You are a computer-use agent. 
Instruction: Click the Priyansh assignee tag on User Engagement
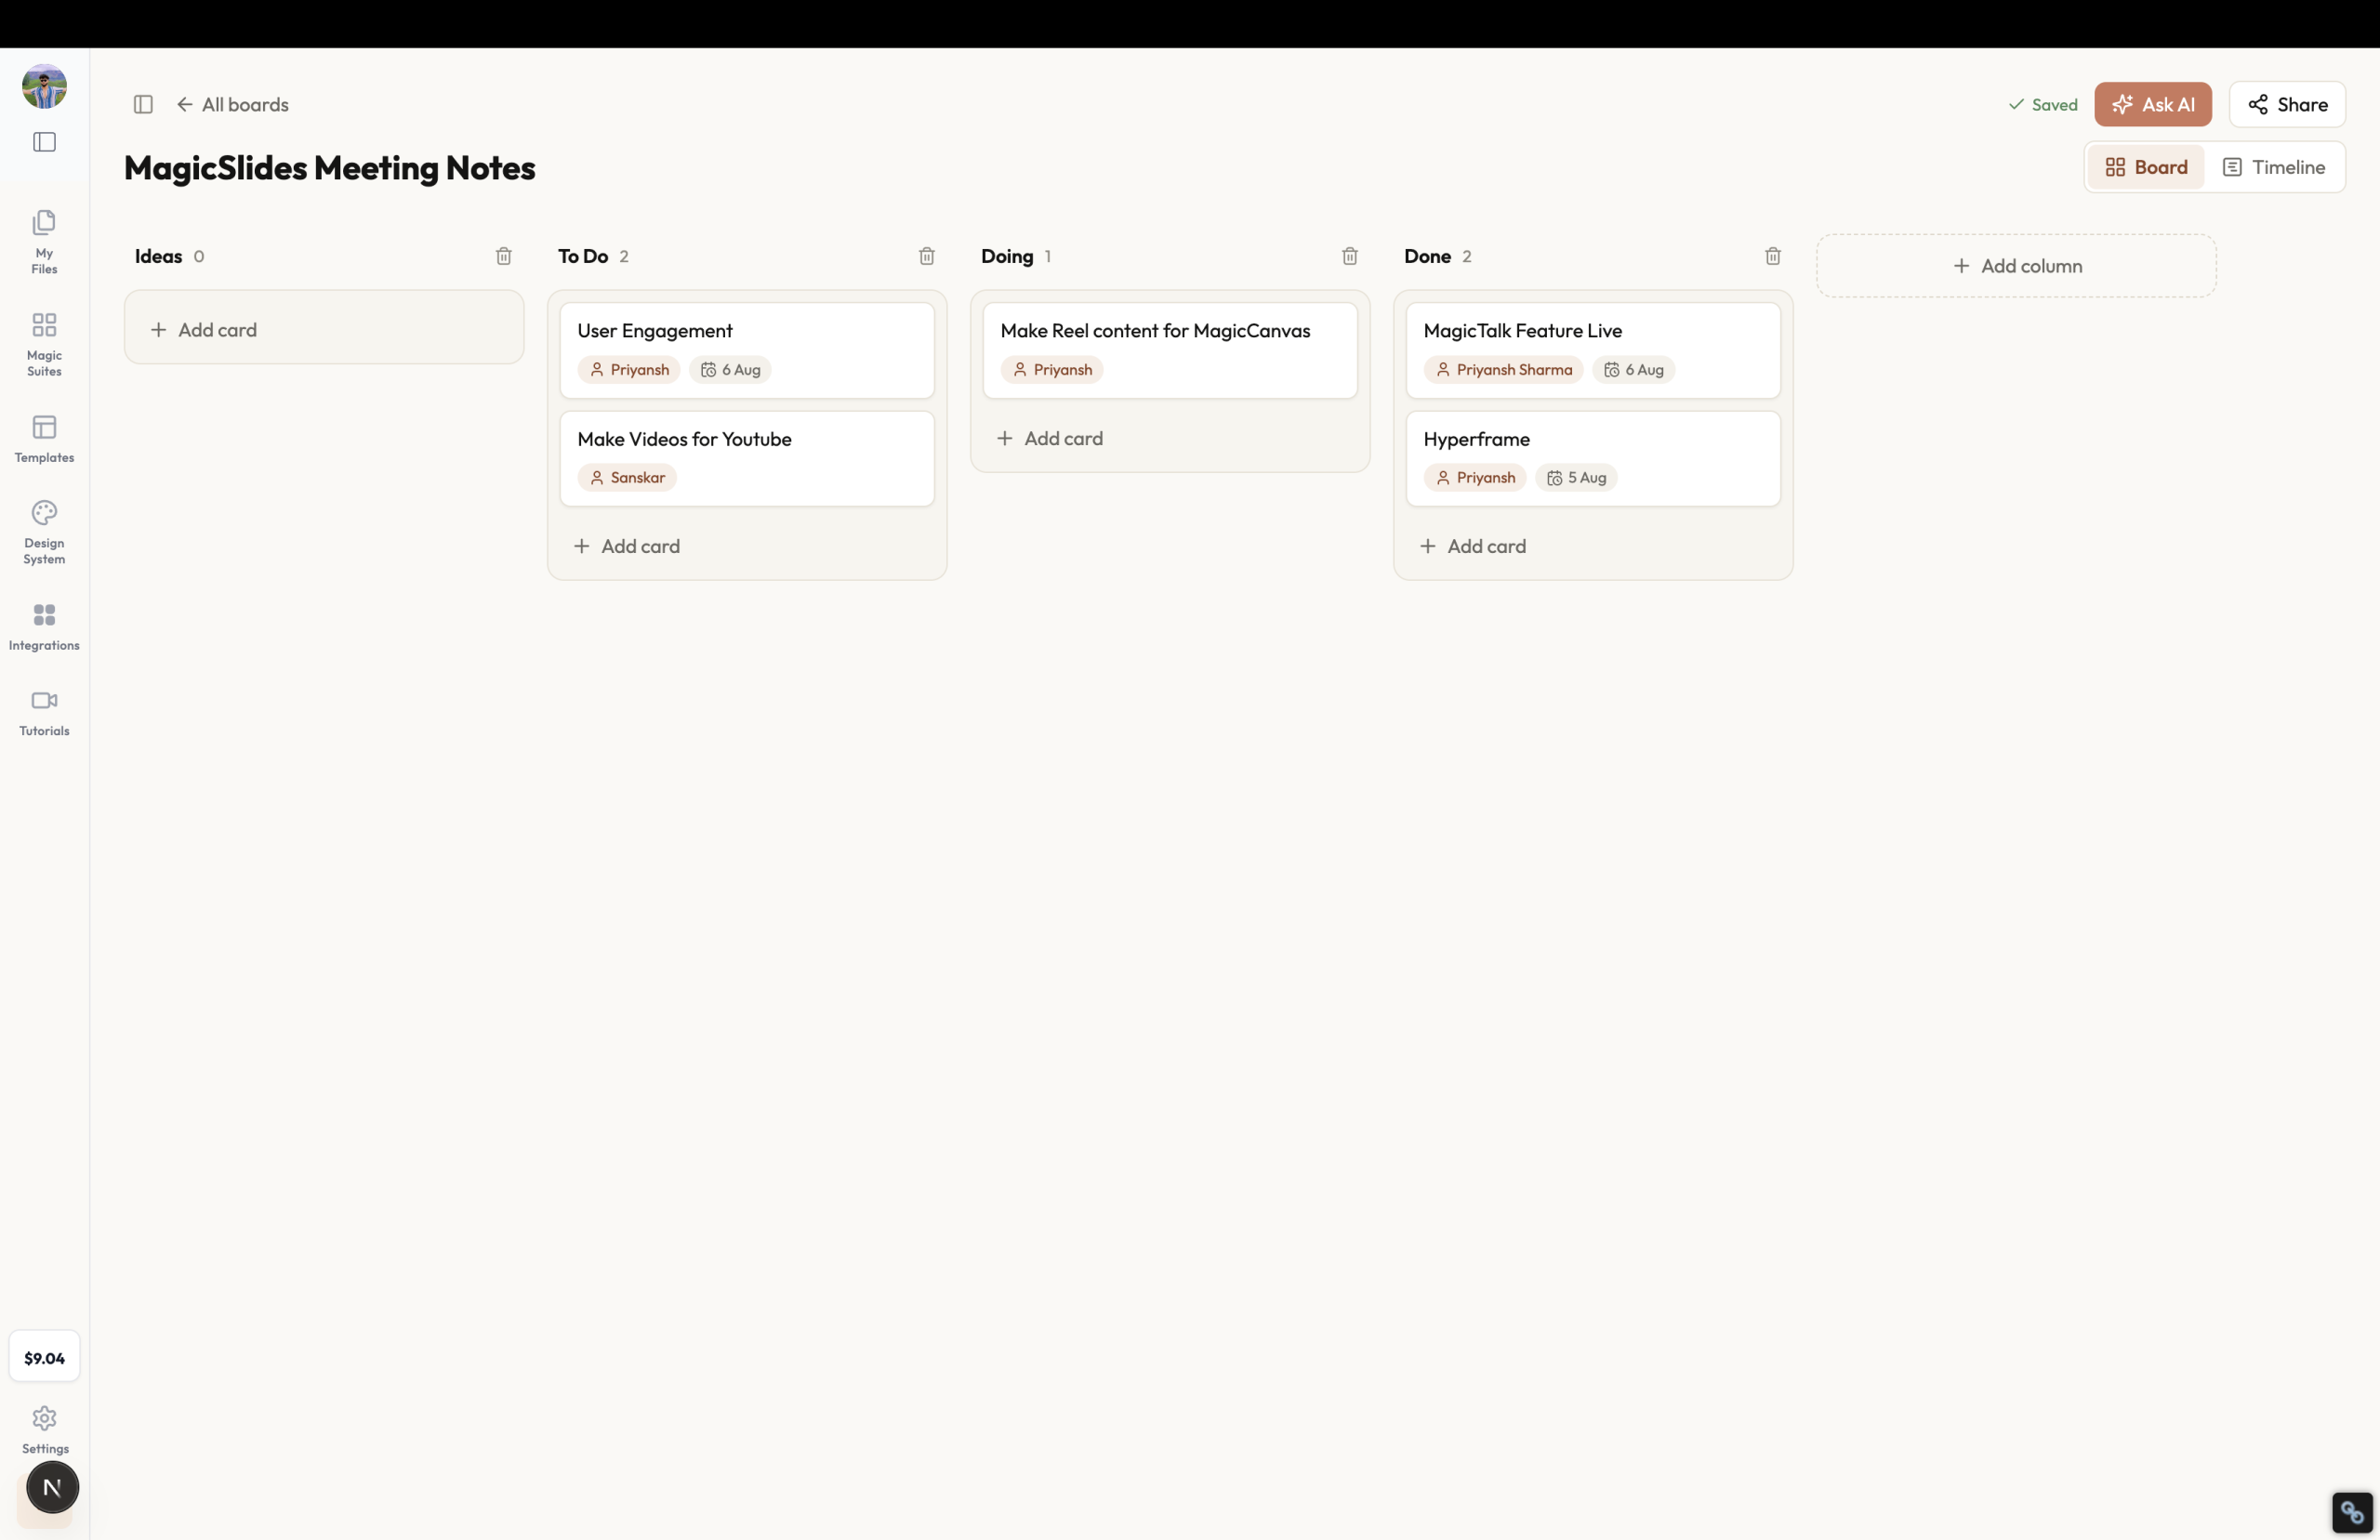point(629,370)
